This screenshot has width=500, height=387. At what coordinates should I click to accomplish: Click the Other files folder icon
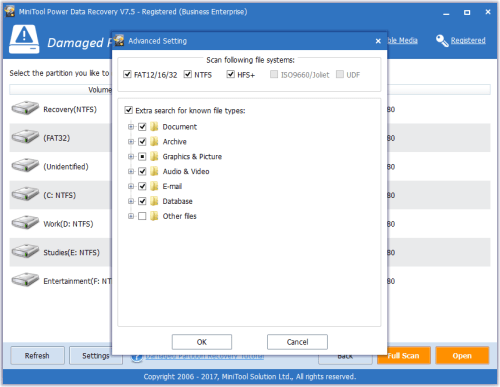154,216
